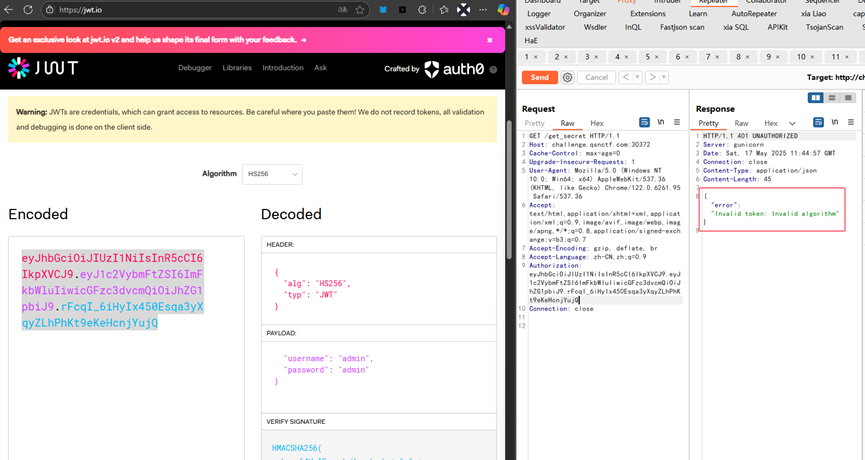Switch Response view to Raw
Viewport: 865px width, 460px height.
741,124
